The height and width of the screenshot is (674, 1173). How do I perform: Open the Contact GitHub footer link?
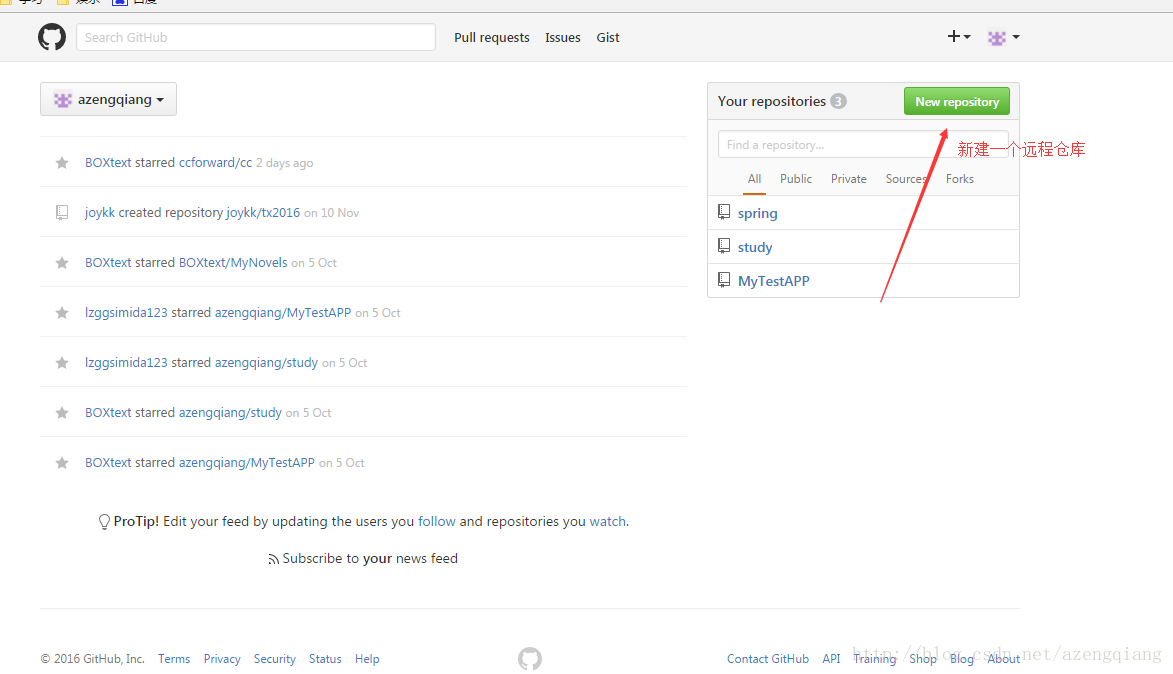tap(768, 659)
